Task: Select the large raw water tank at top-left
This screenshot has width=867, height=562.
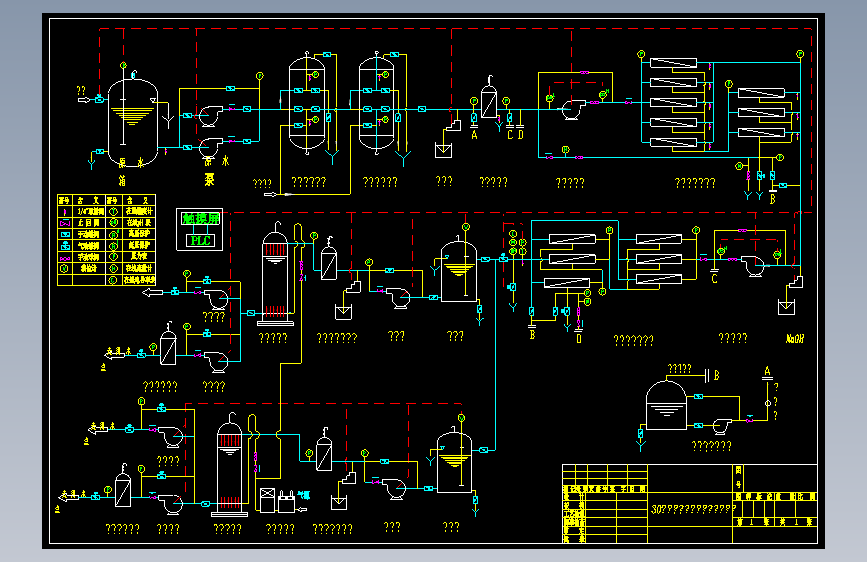Action: point(133,123)
